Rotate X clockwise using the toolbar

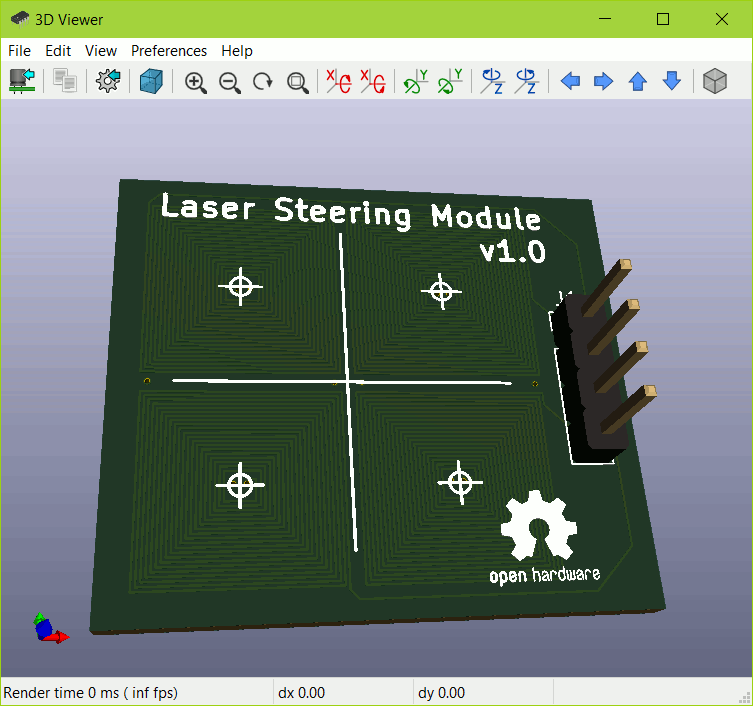point(339,82)
